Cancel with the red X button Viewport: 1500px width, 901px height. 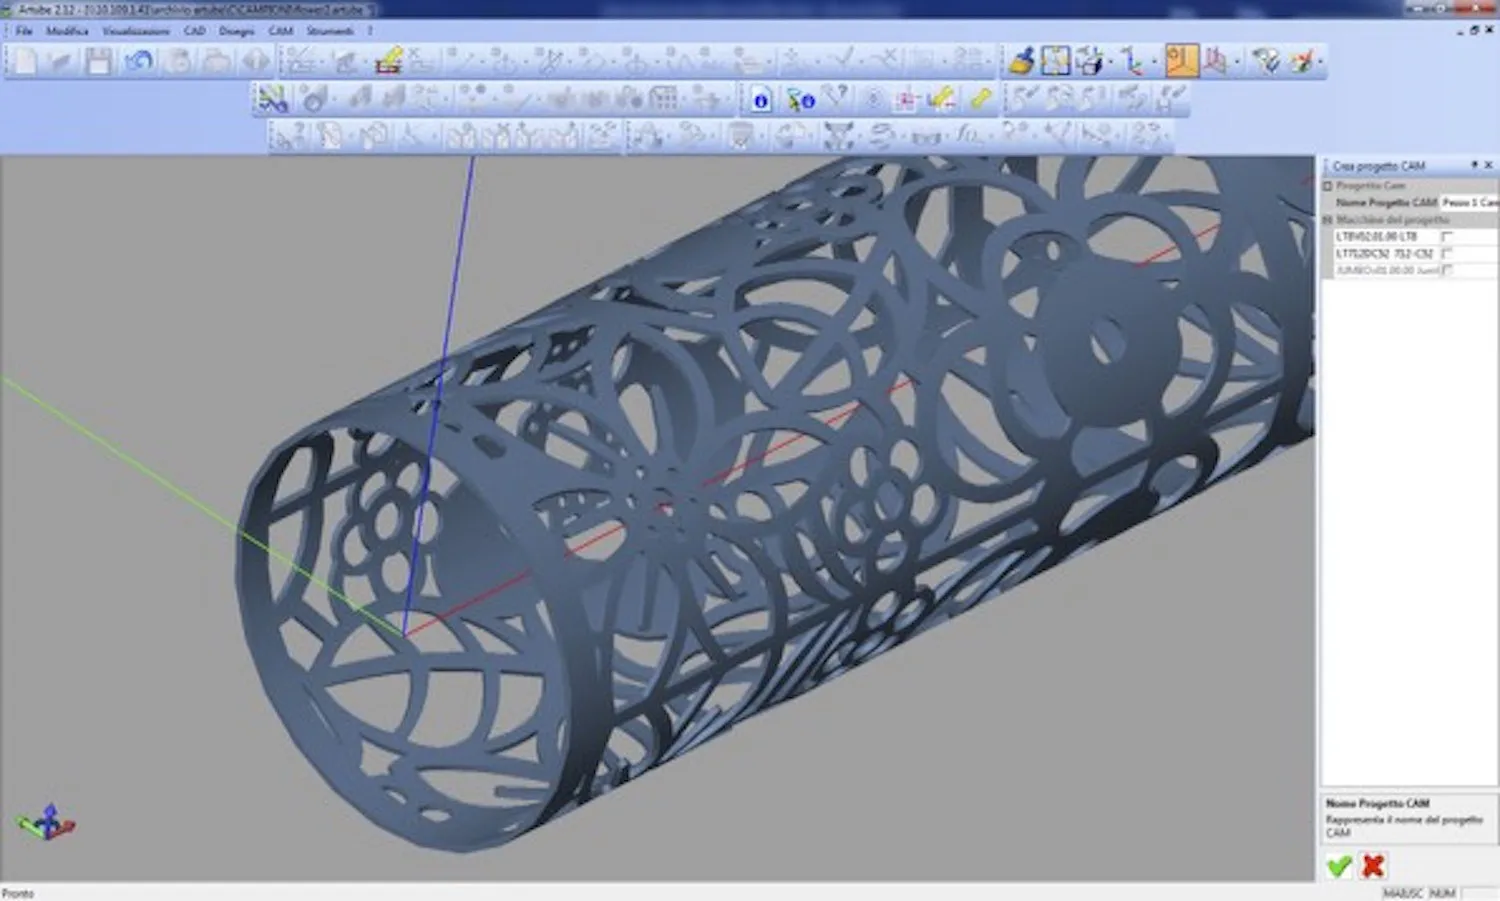1374,866
